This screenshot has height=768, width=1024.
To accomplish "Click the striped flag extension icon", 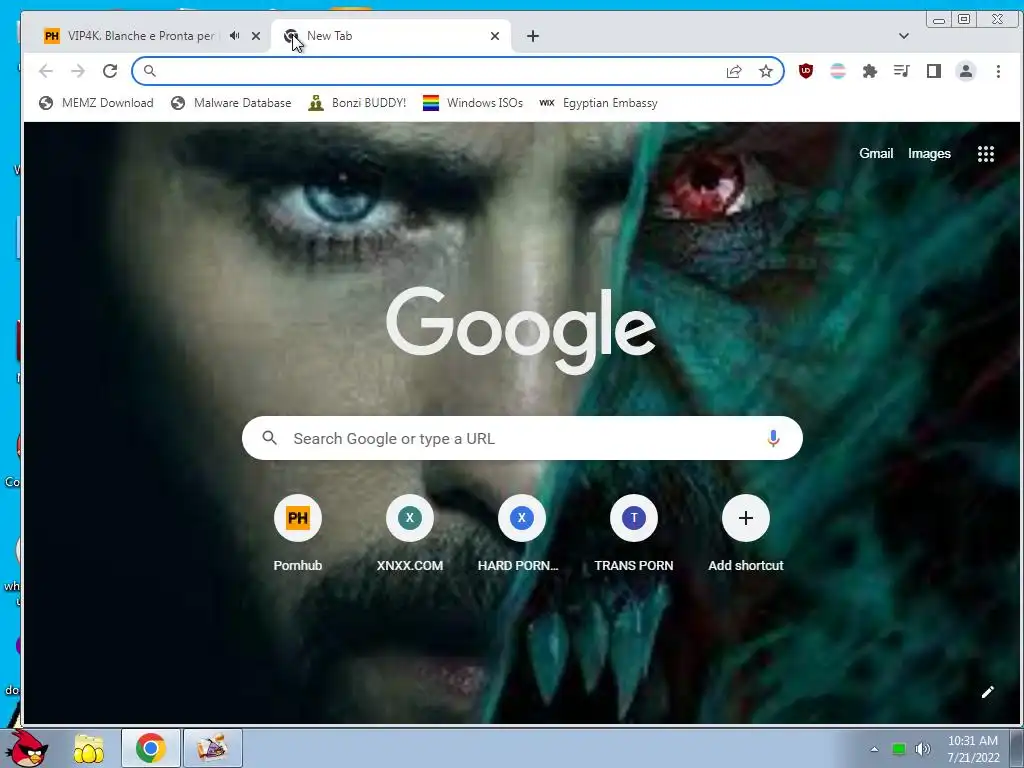I will click(x=838, y=71).
